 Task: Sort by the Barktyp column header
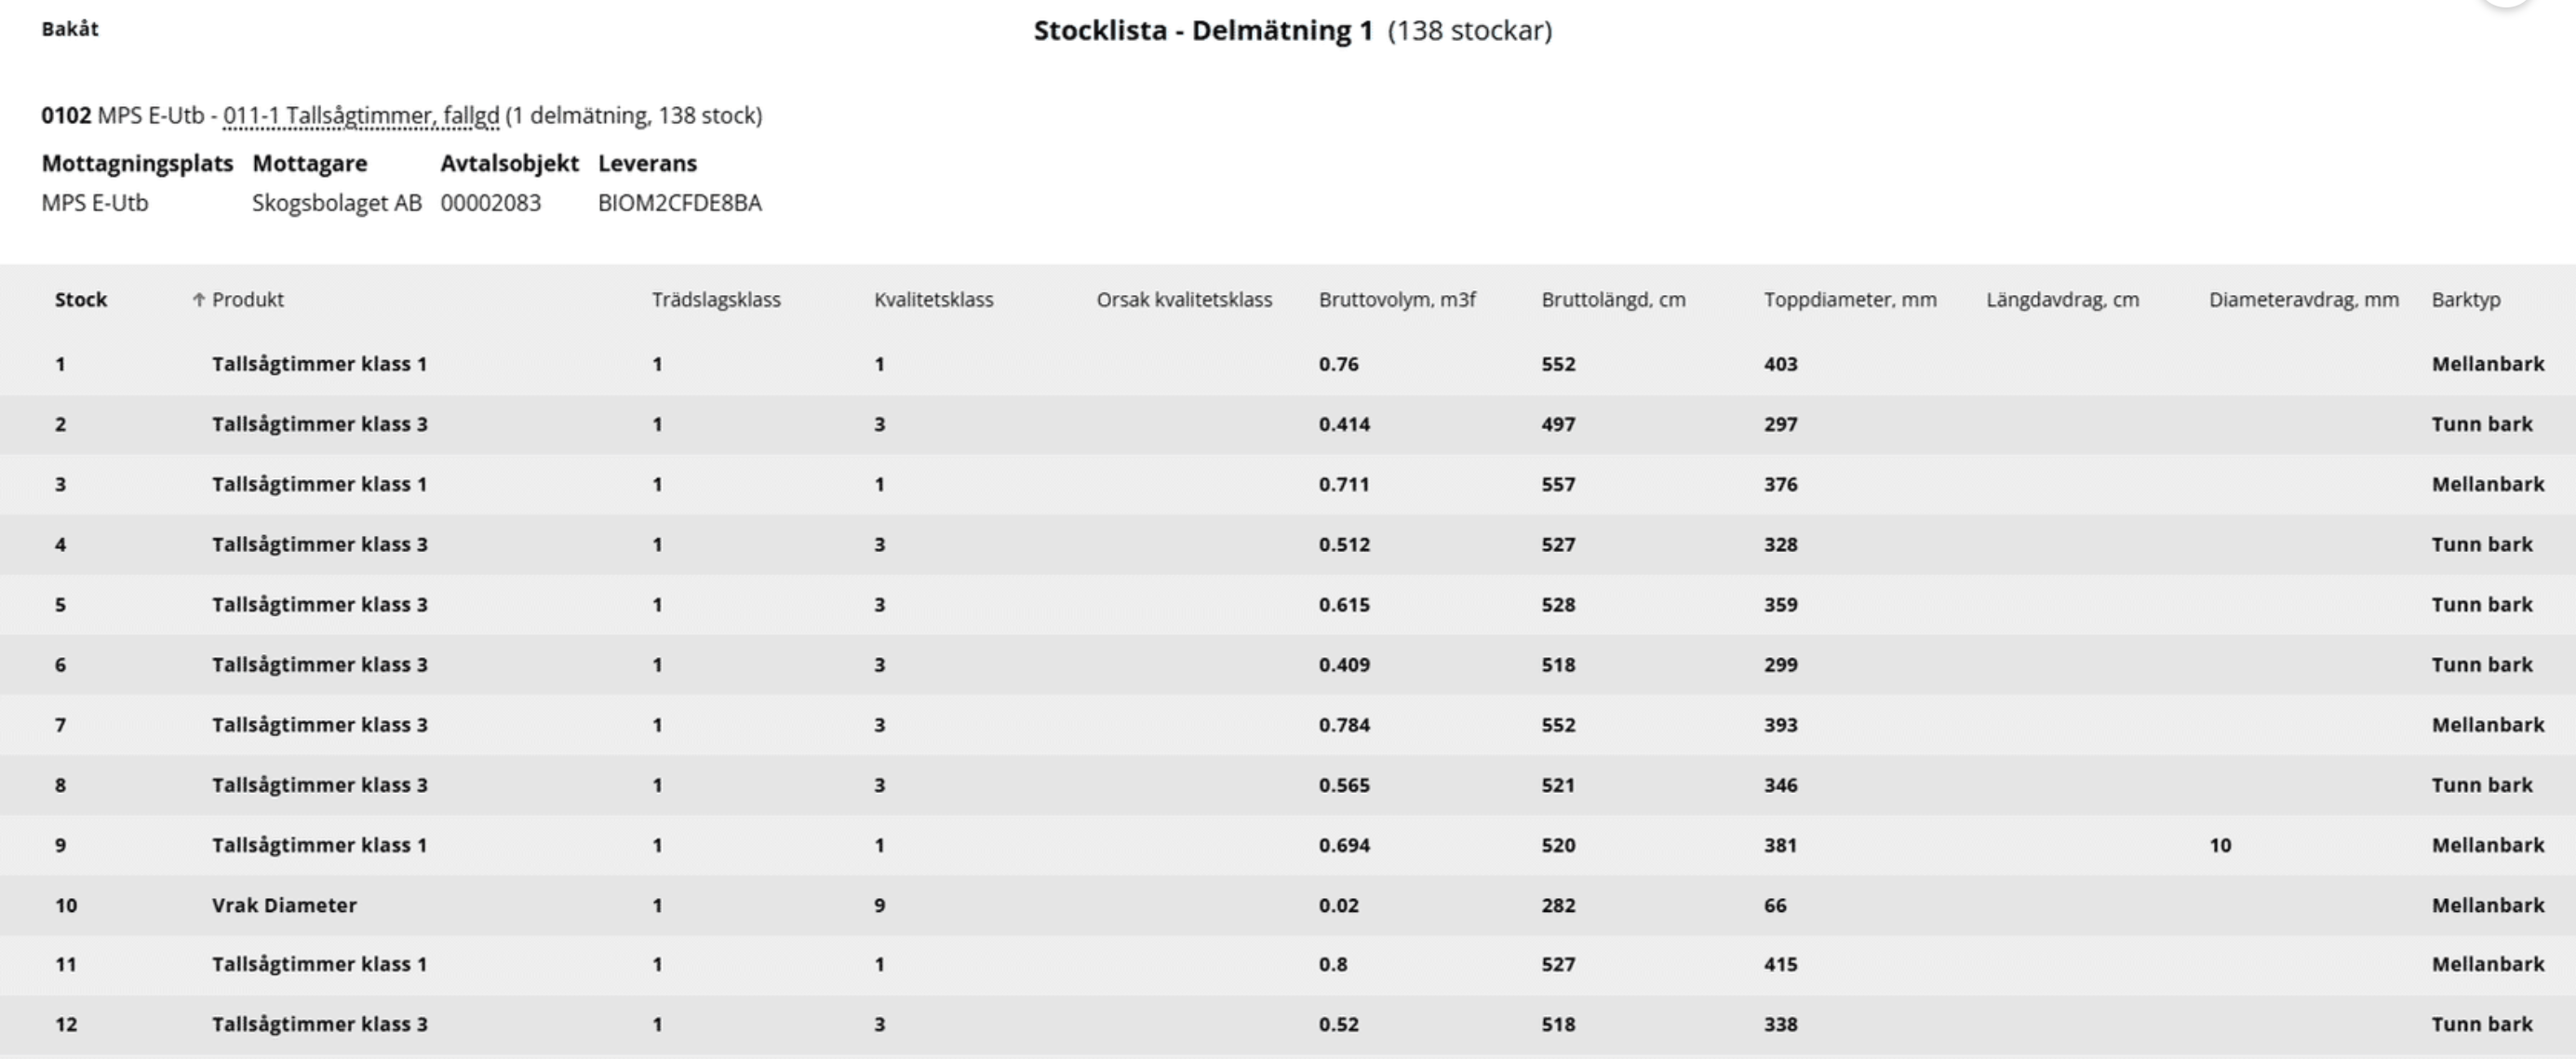tap(2466, 300)
